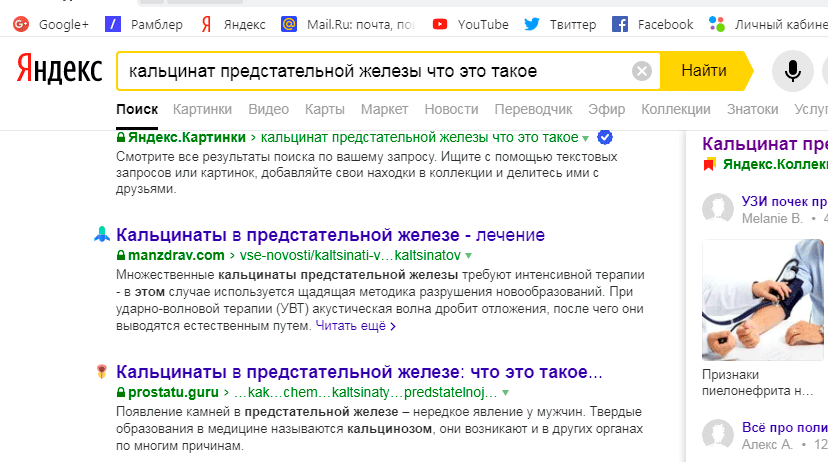Open the Личный кабинет bookmark icon
The width and height of the screenshot is (828, 462).
coord(717,24)
